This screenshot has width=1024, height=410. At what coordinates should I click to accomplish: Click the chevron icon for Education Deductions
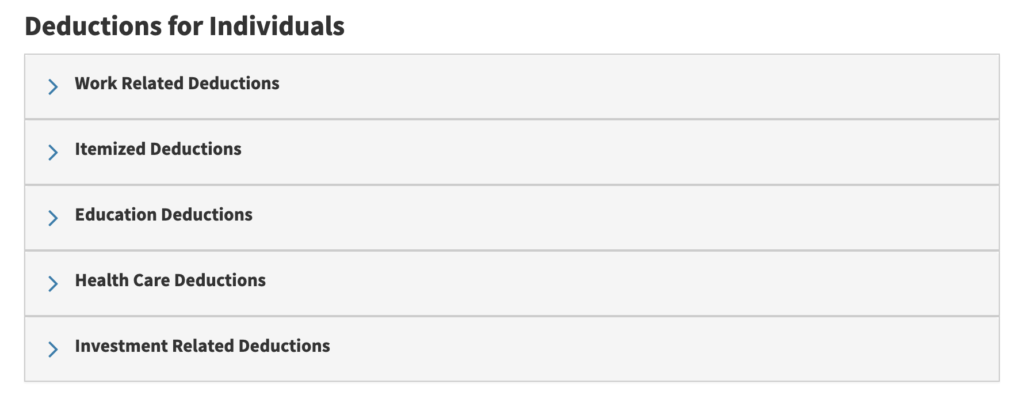pos(53,218)
